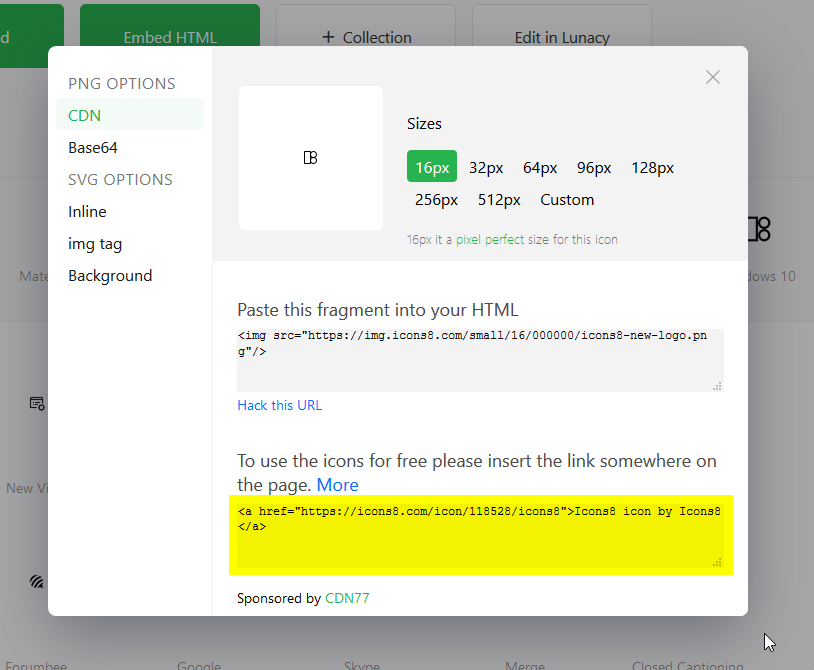This screenshot has height=670, width=814.
Task: Click the SVG OPTIONS heading
Action: click(x=120, y=180)
